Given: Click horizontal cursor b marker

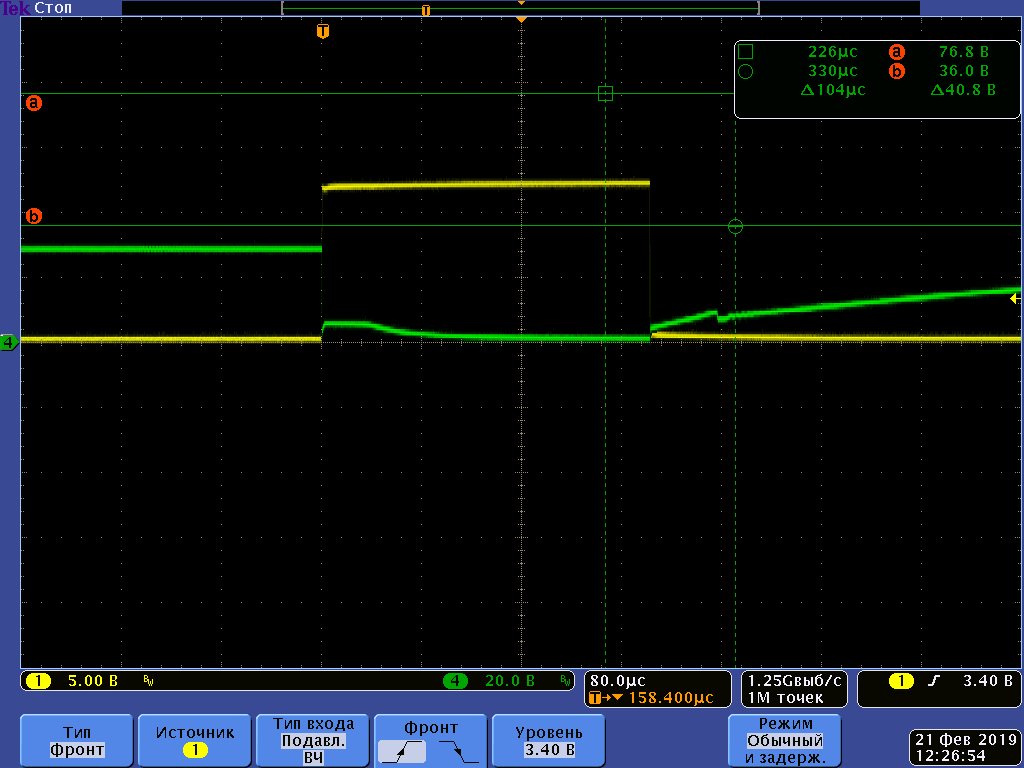Looking at the screenshot, I should pos(34,216).
